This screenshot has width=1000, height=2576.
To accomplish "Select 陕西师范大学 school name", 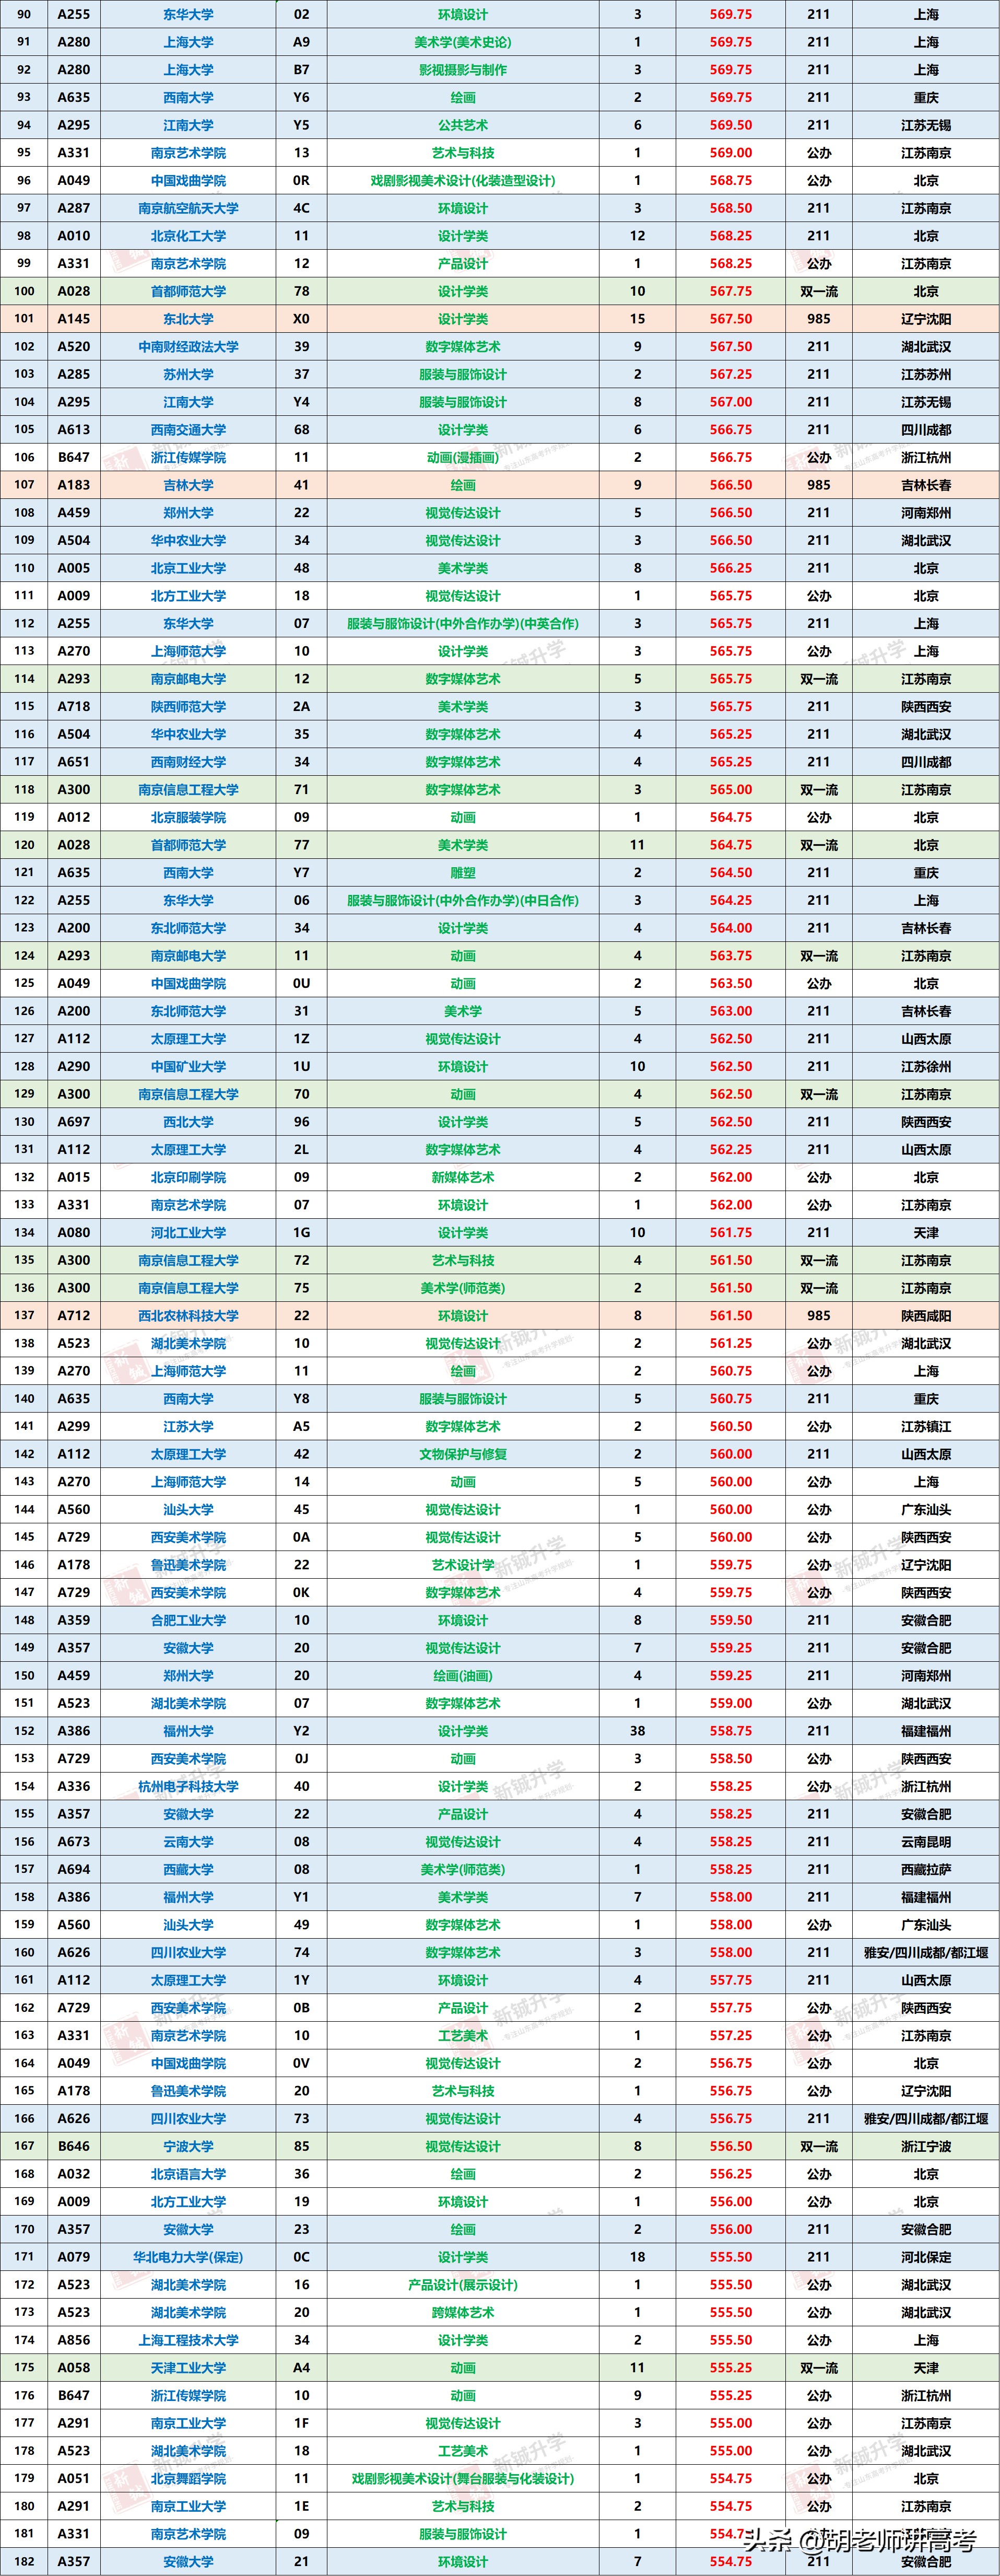I will coord(188,706).
